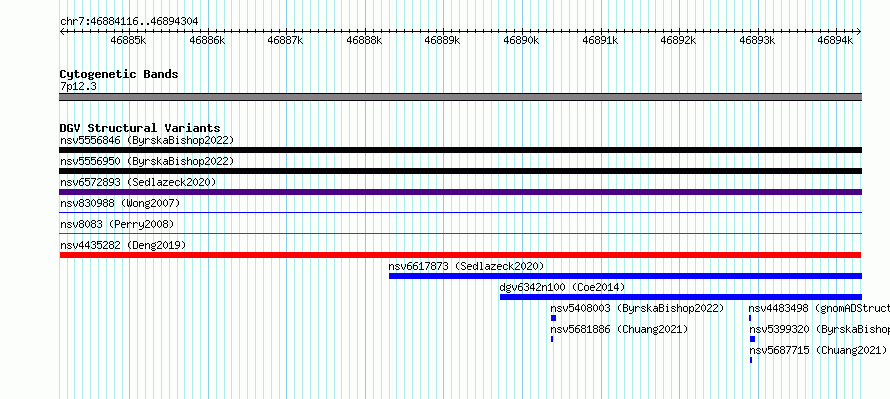Viewport: 890px width, 399px height.
Task: Open the nsv830988 (Wong2007) label
Action: (120, 203)
